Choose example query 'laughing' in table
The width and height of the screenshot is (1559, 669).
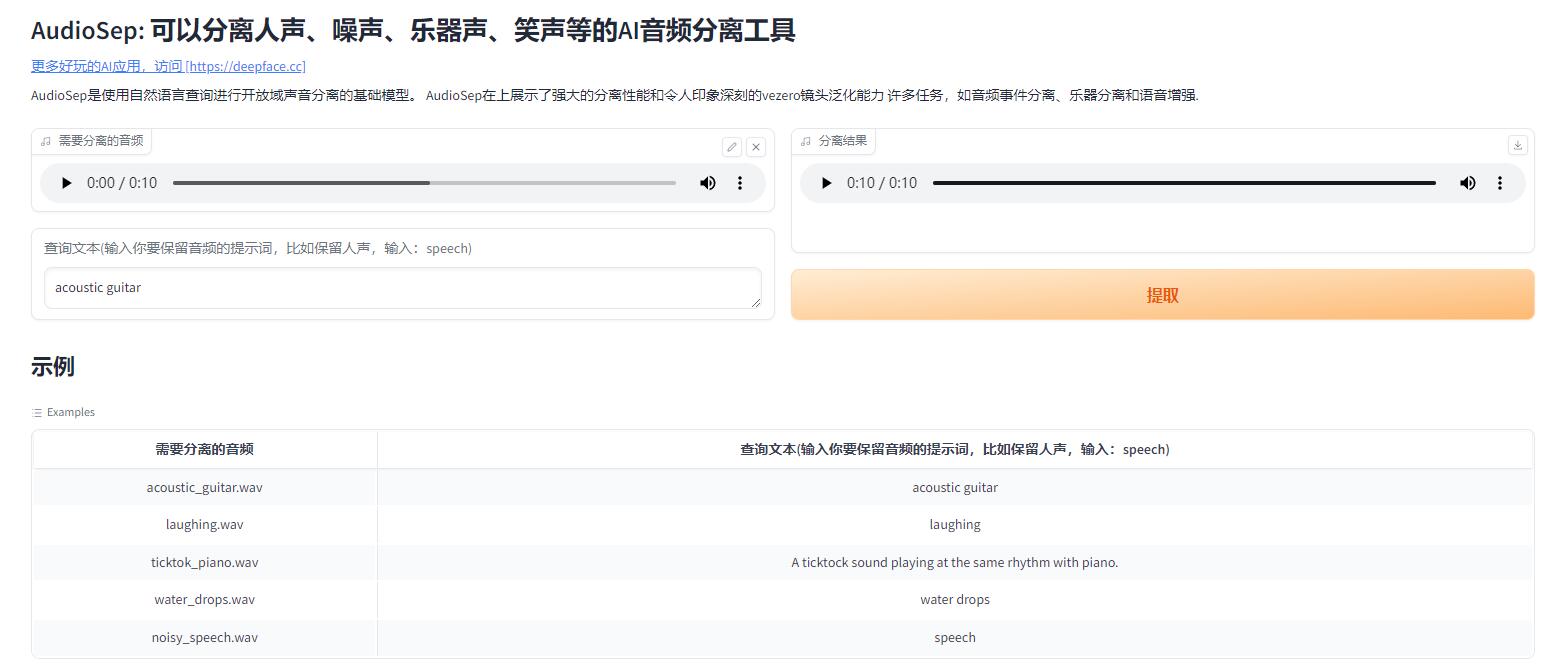point(955,525)
